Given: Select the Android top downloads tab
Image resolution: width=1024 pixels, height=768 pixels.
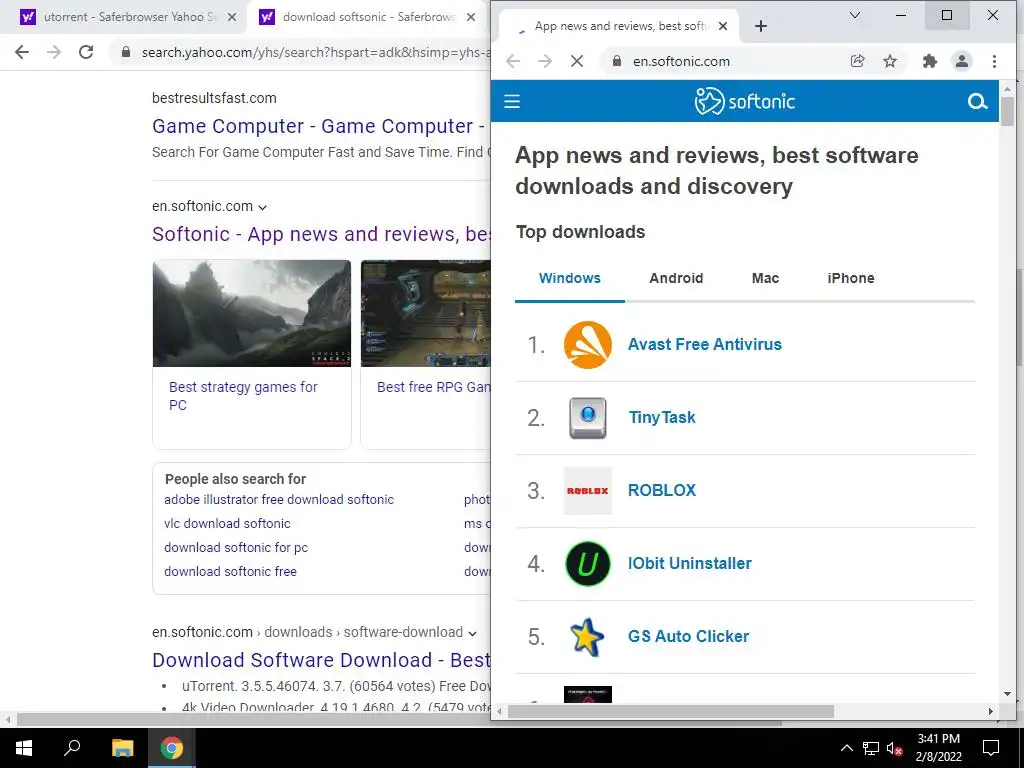Looking at the screenshot, I should point(676,278).
